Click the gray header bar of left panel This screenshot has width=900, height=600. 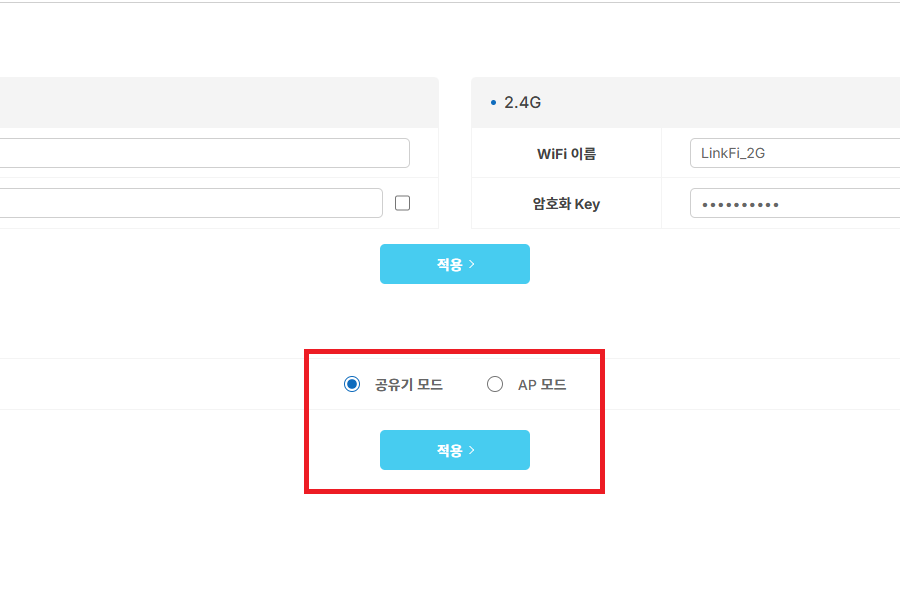(x=219, y=103)
